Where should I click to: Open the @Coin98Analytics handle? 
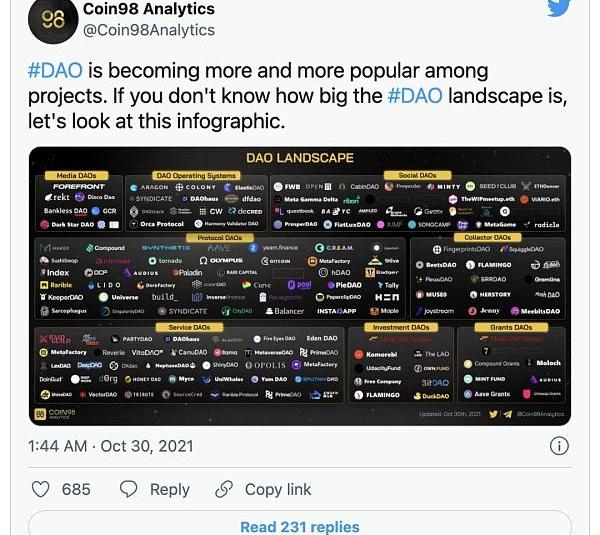[x=149, y=30]
